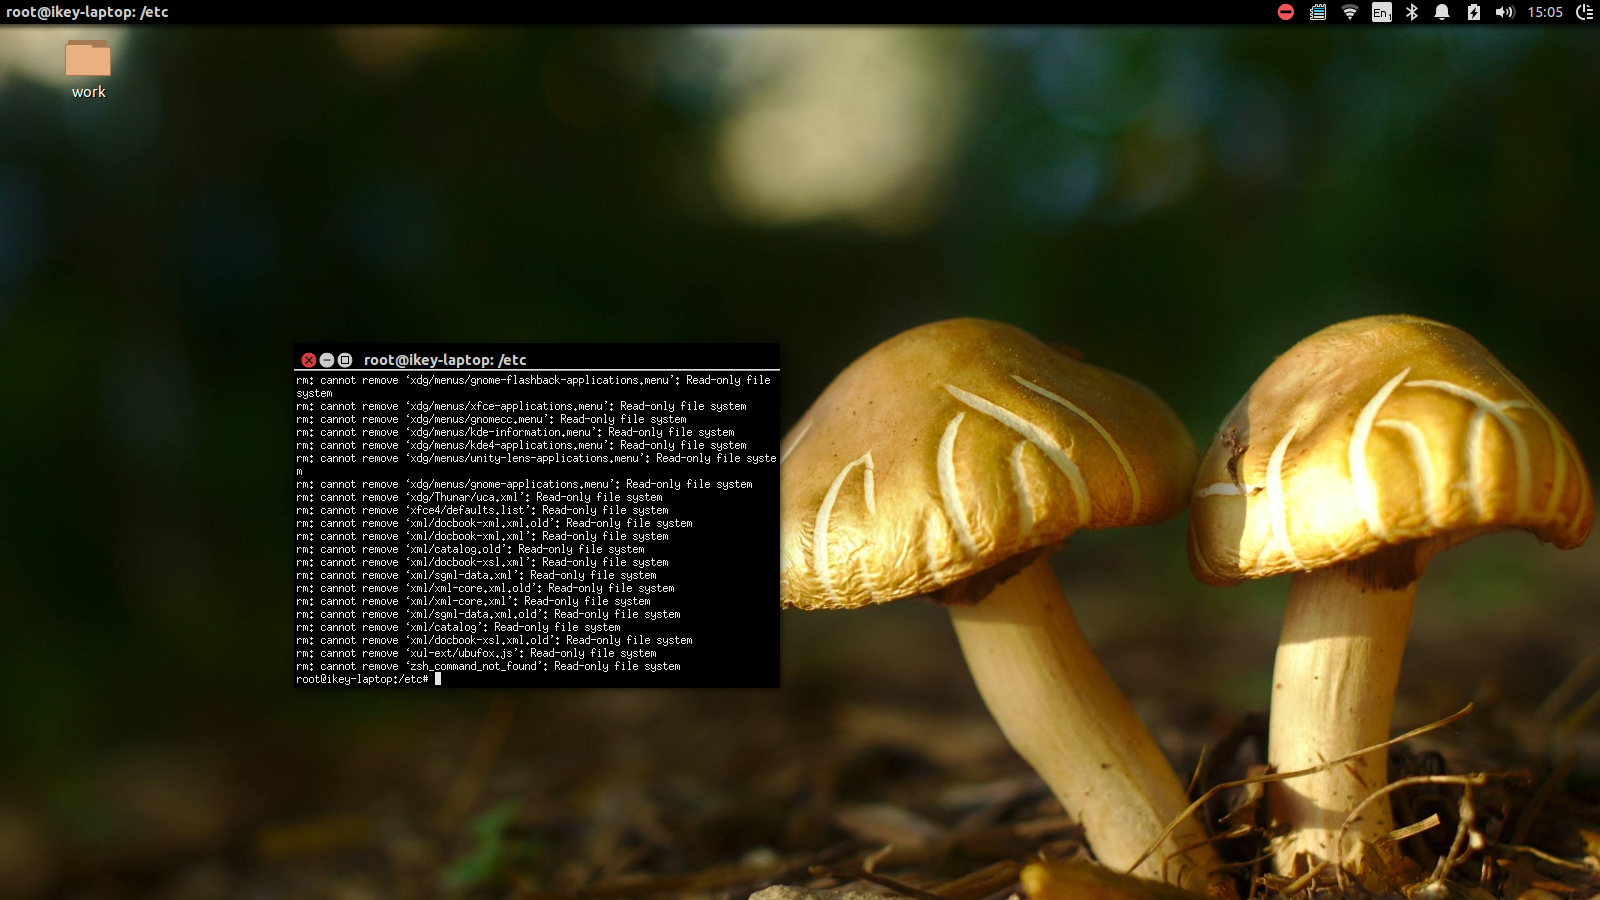Click the line mentioning xfce-applications.menu
Viewport: 1600px width, 900px height.
(x=521, y=406)
